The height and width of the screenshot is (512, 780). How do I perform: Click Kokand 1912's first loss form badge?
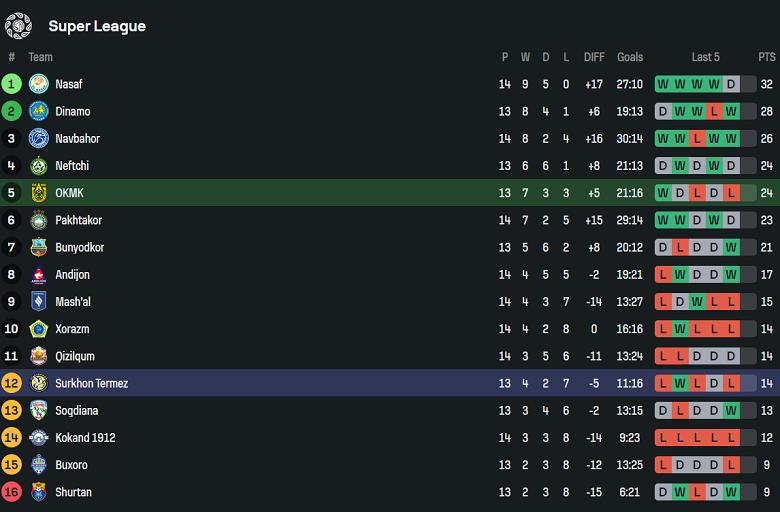click(x=663, y=437)
